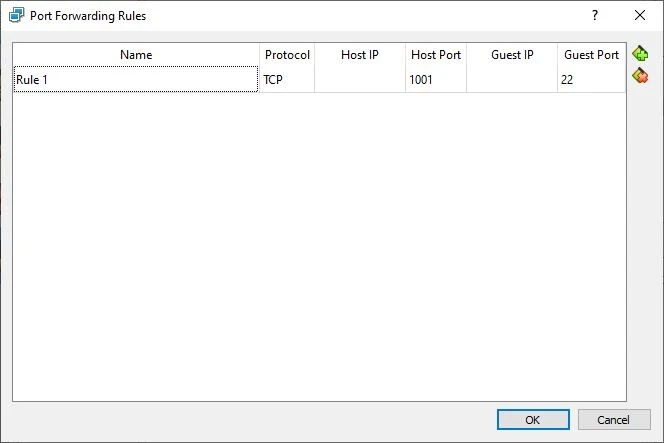
Task: Click the Guest IP column header
Action: pos(511,55)
